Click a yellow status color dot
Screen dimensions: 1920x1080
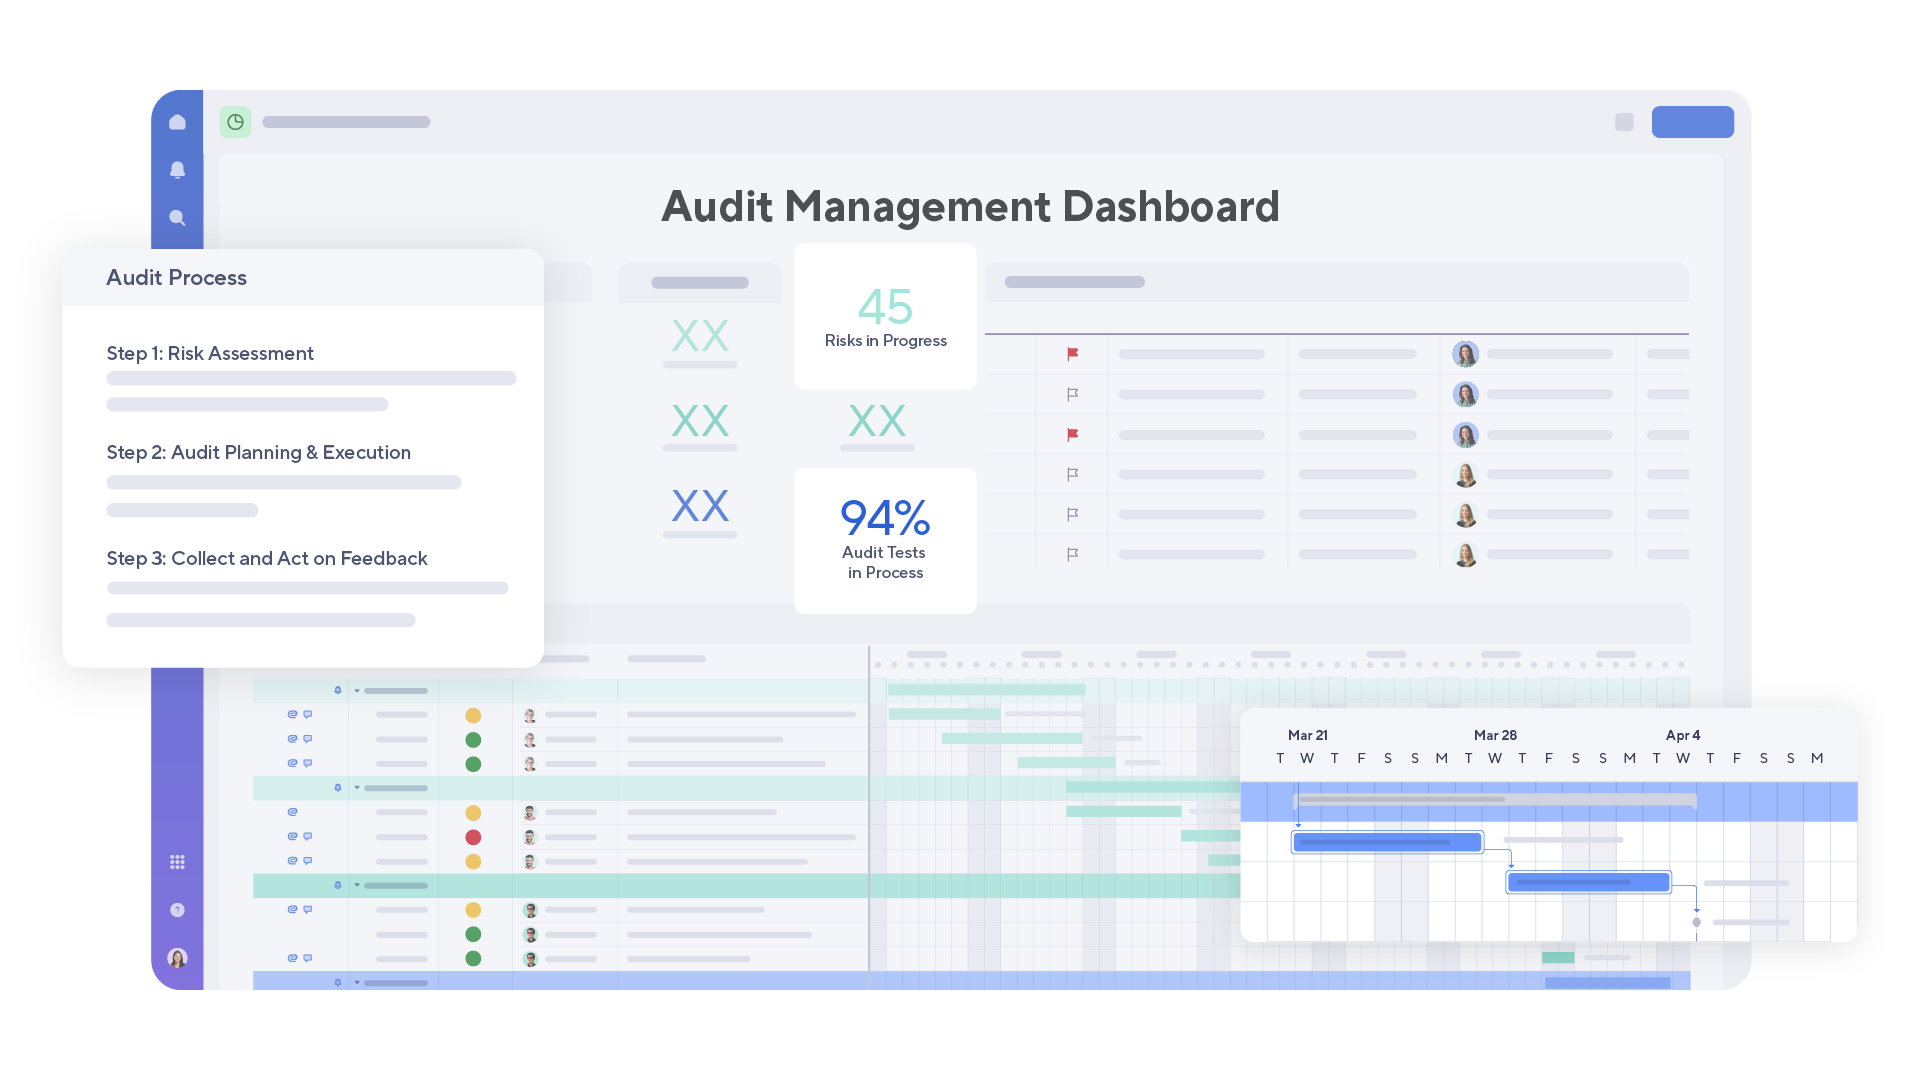473,714
